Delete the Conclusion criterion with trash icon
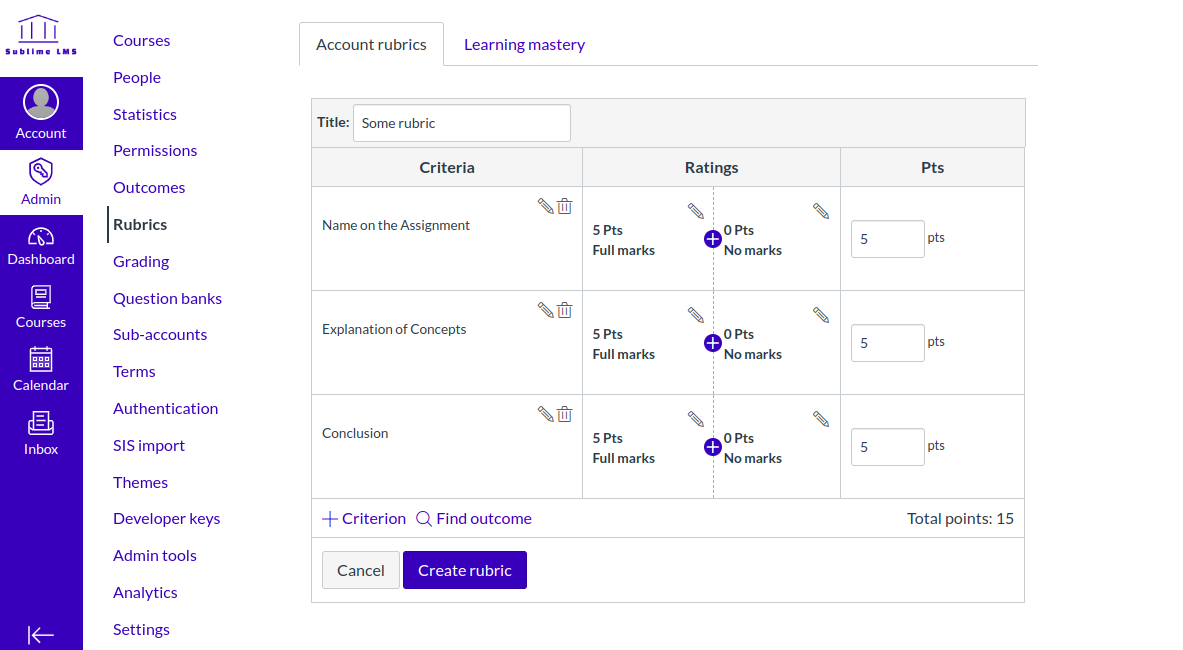This screenshot has height=650, width=1183. (565, 414)
